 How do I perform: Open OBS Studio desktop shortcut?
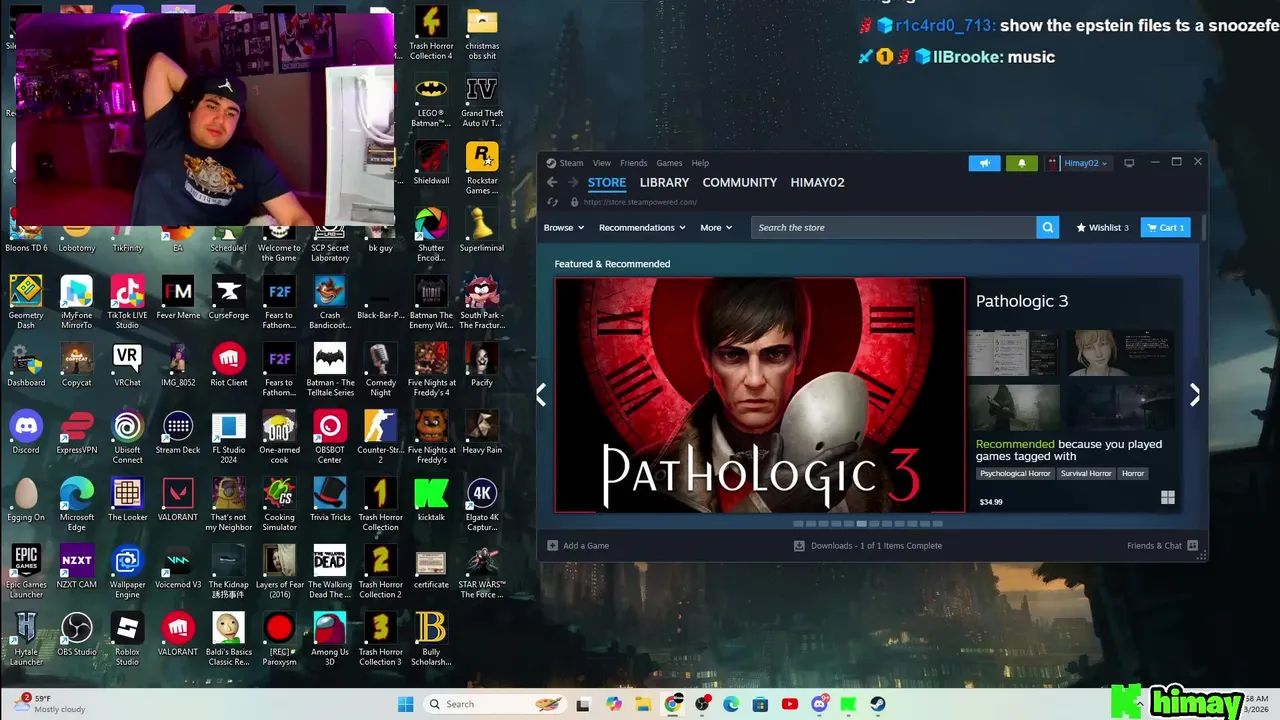77,636
